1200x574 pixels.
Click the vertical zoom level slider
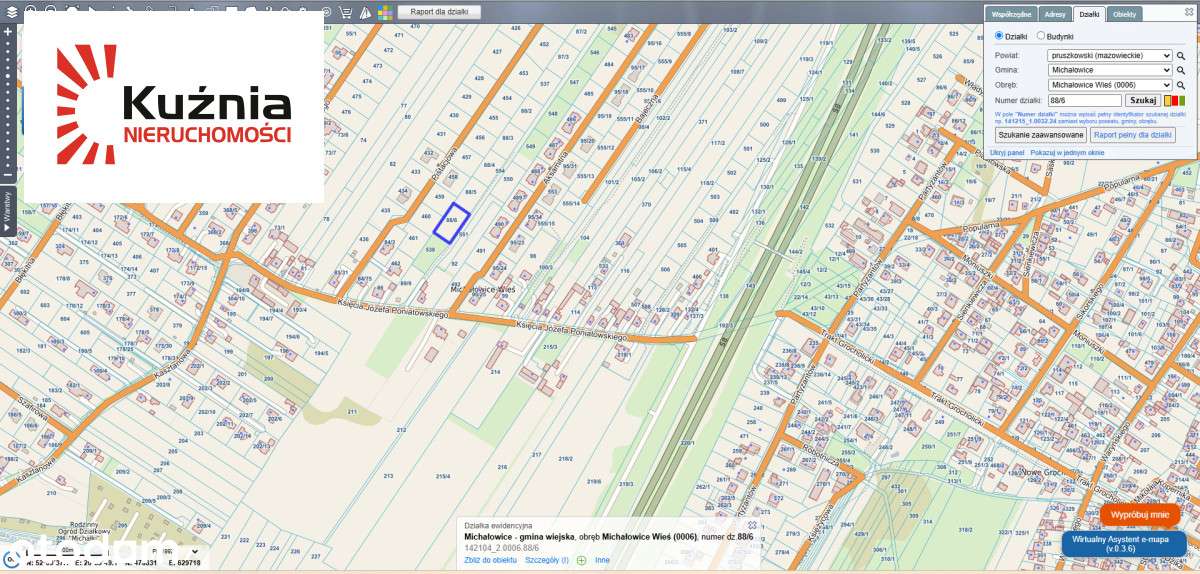tap(8, 105)
